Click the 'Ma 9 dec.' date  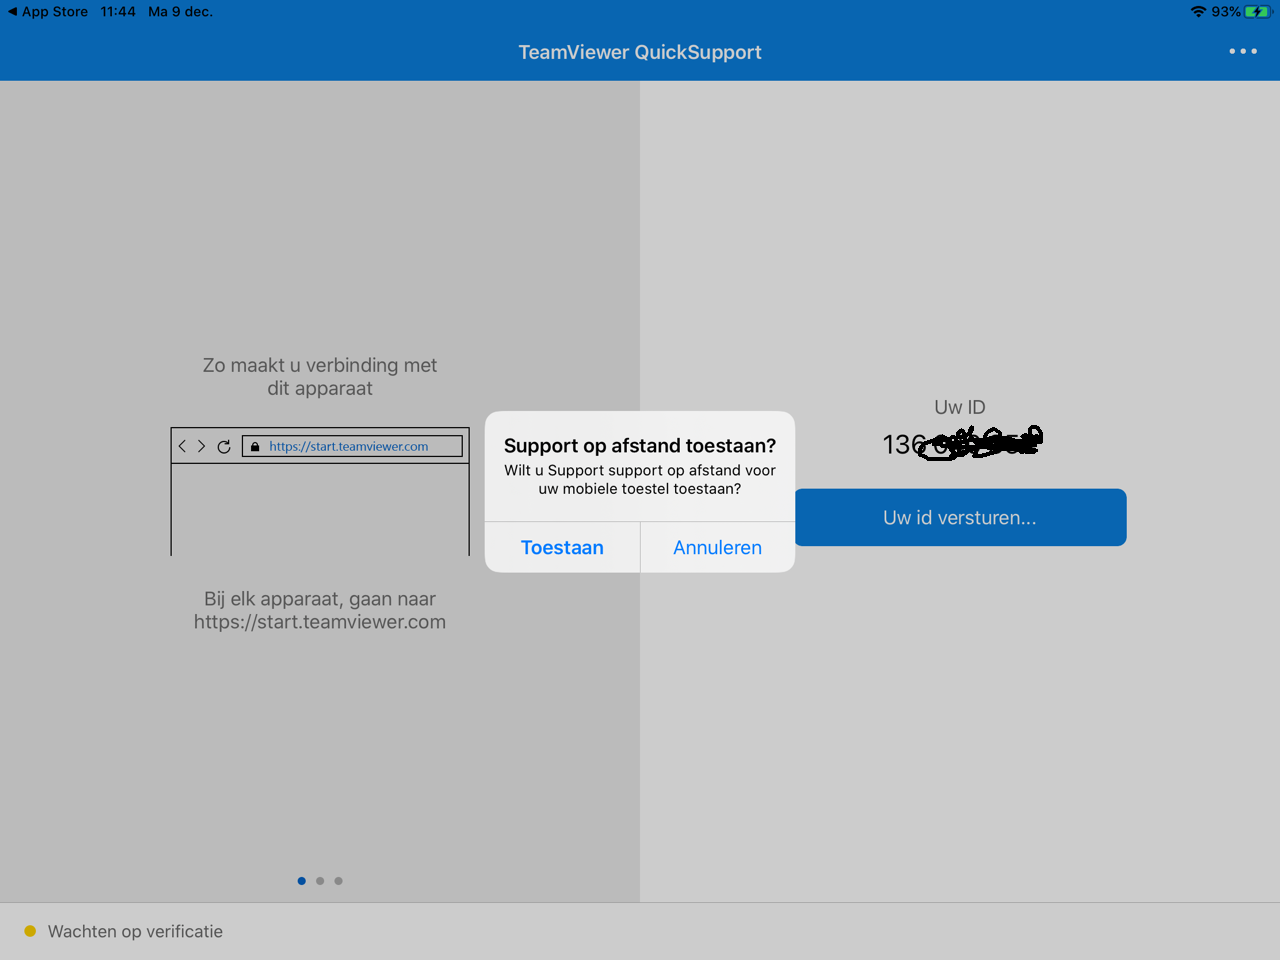tap(181, 12)
